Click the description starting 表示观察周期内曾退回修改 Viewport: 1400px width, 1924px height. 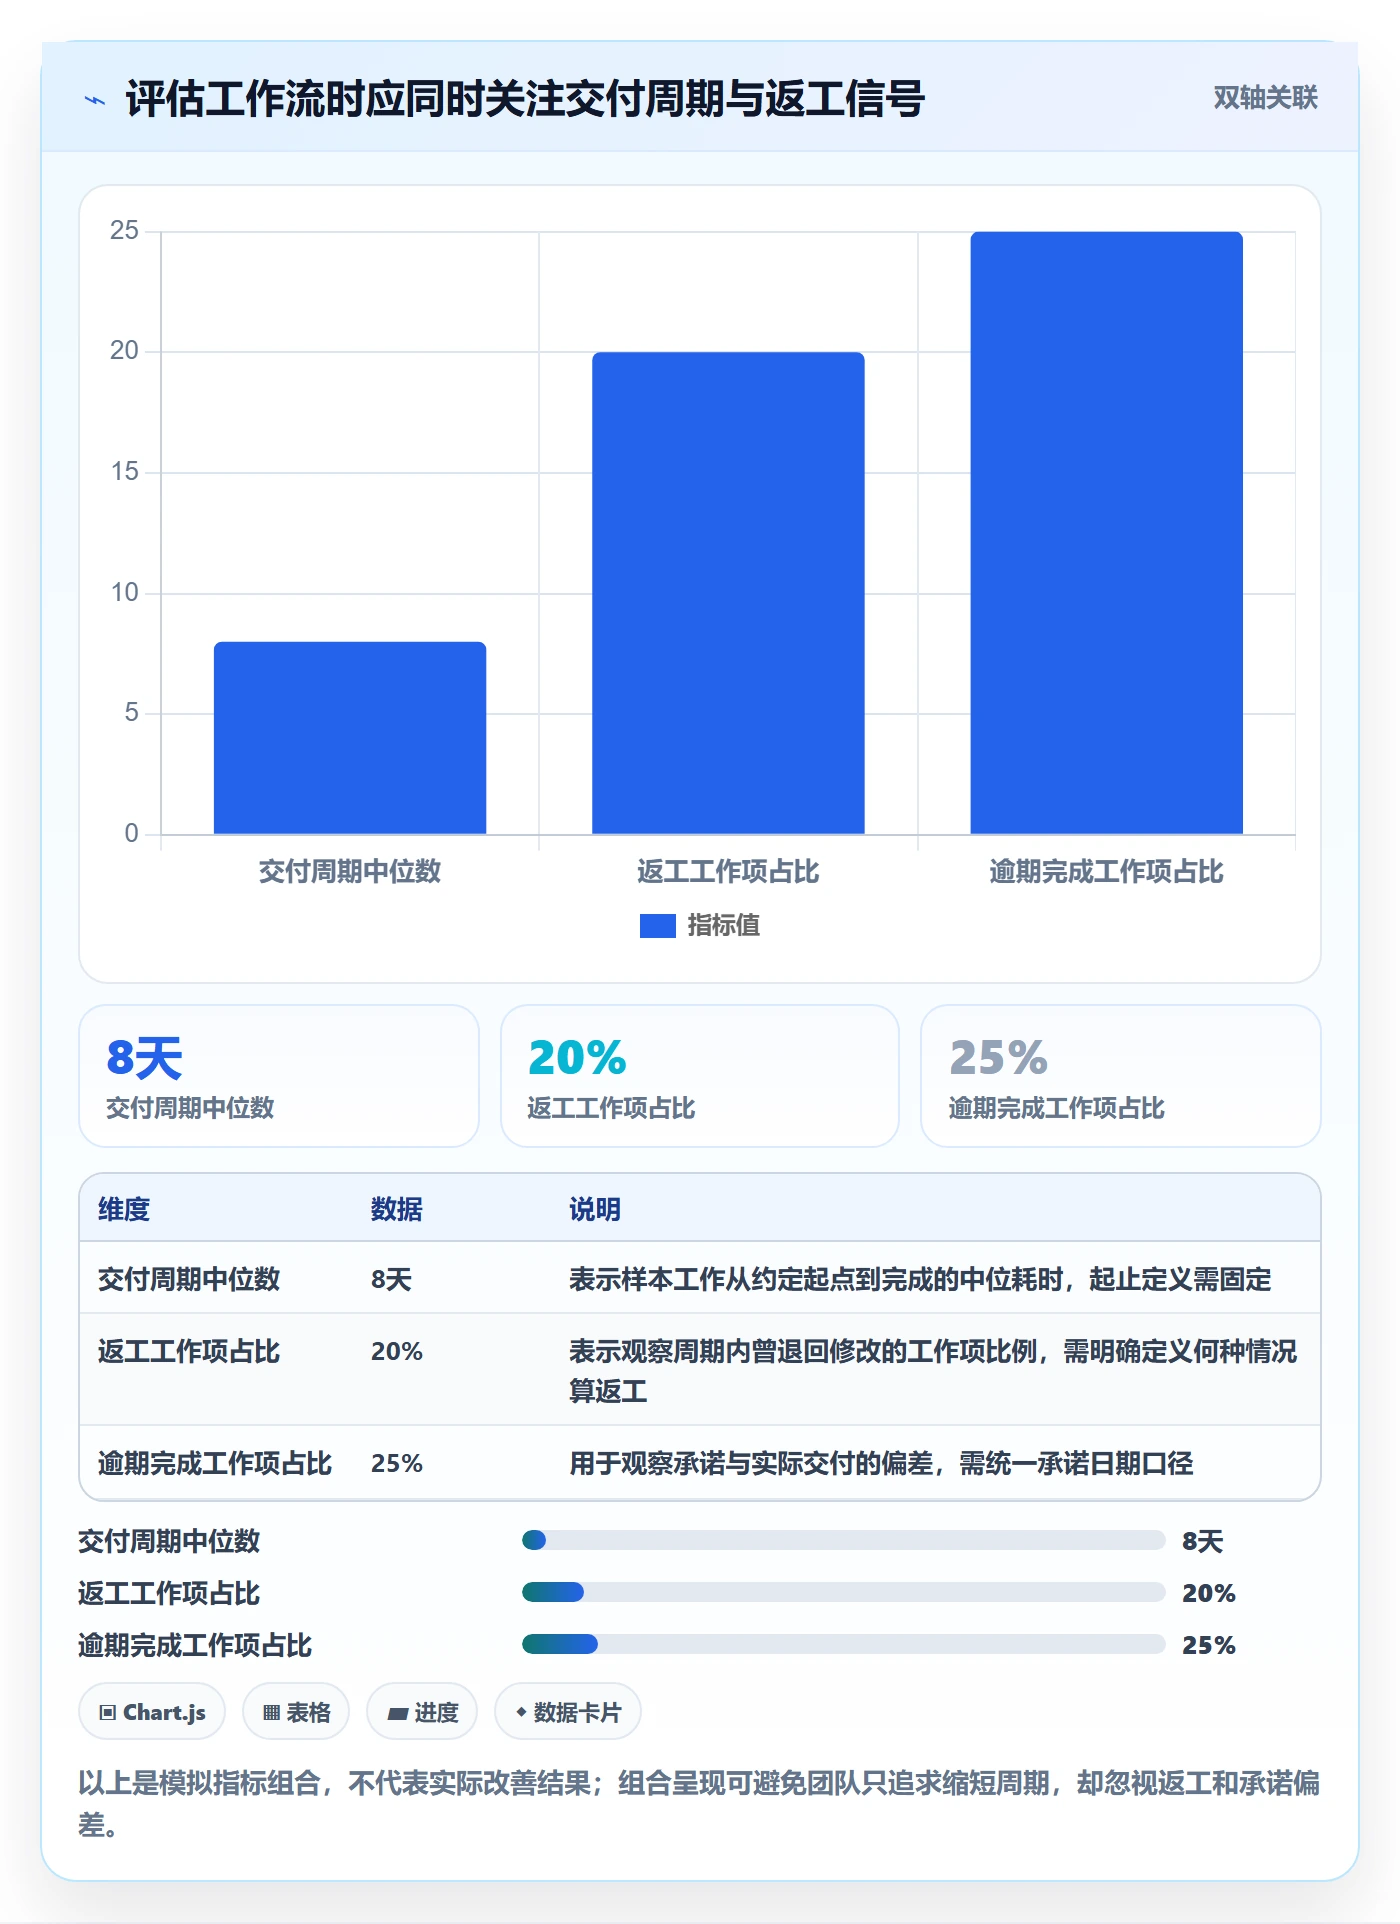933,1371
